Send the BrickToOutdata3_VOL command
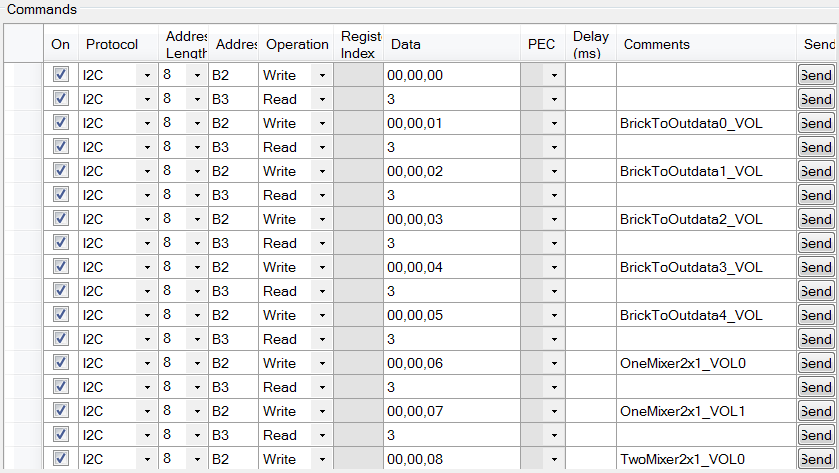This screenshot has height=473, width=839. tap(816, 267)
